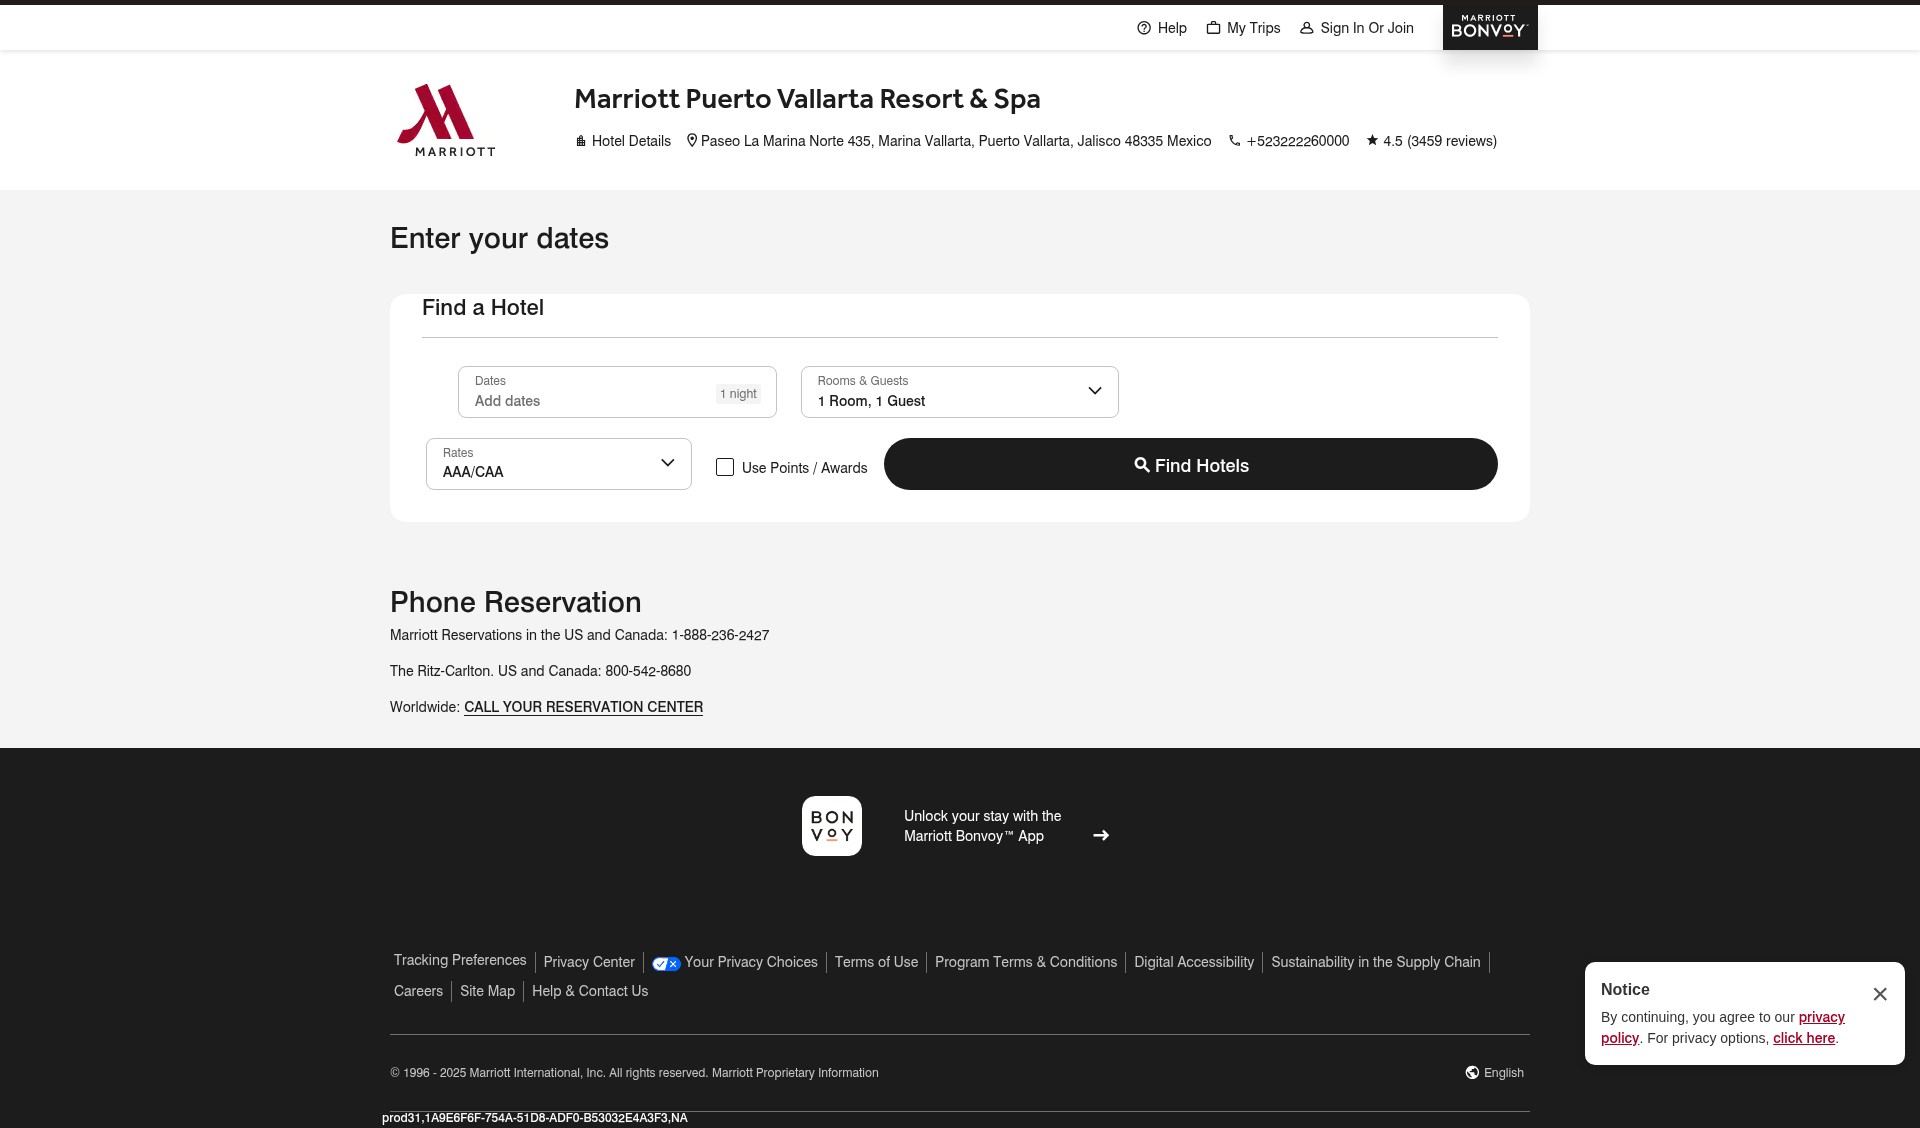Open Privacy Center footer link

click(x=589, y=962)
